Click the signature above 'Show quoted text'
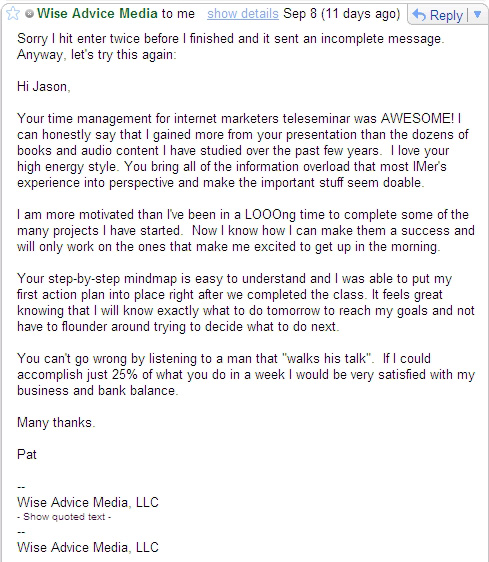 click(x=88, y=503)
